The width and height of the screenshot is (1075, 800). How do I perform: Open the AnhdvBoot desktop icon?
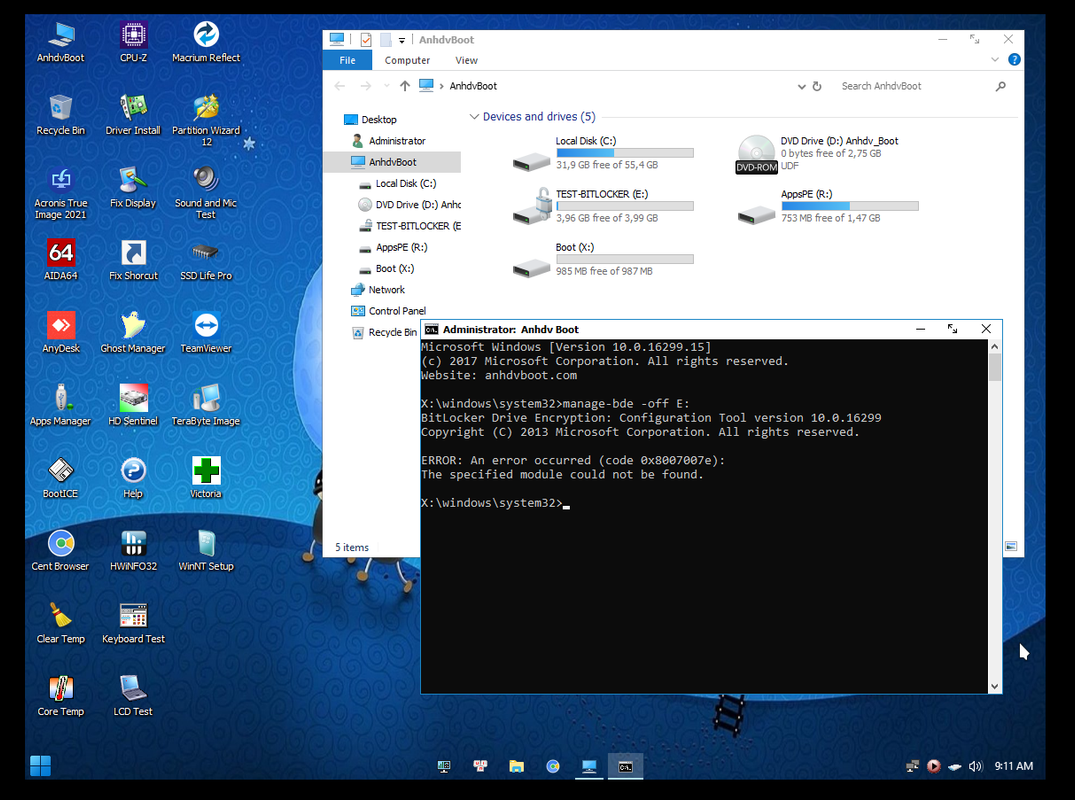pyautogui.click(x=60, y=43)
